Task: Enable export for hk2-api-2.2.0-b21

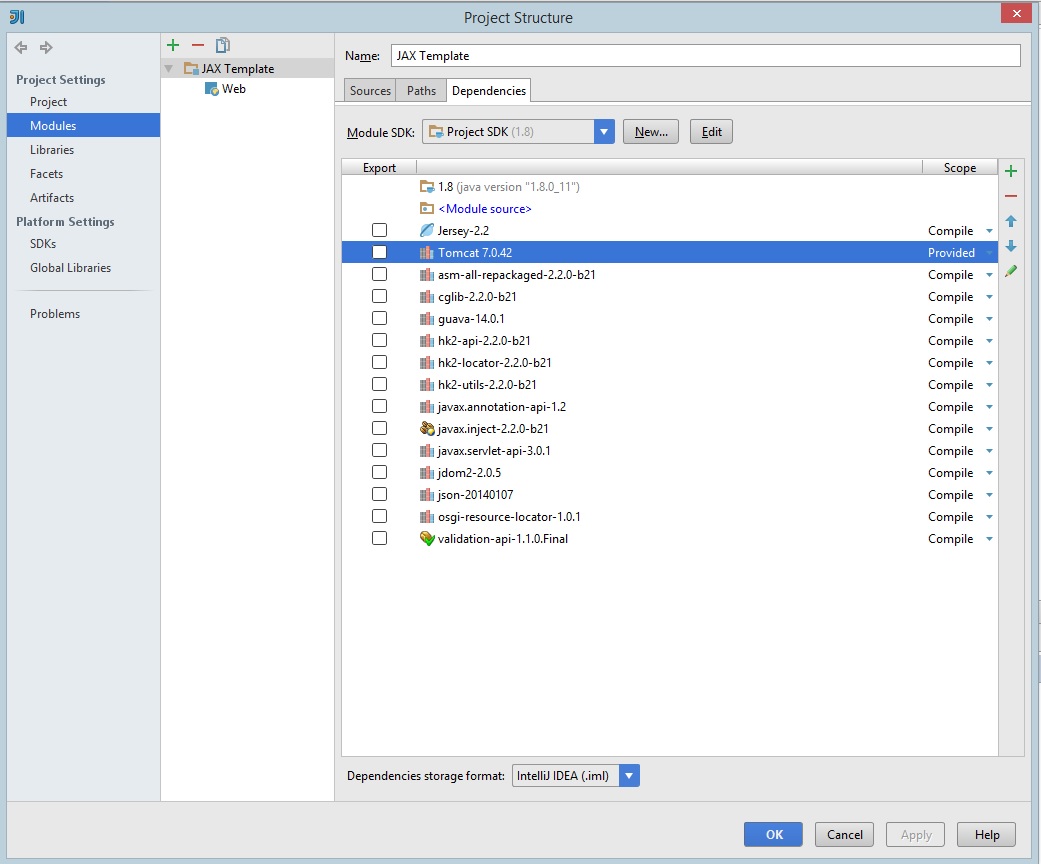Action: click(x=379, y=340)
